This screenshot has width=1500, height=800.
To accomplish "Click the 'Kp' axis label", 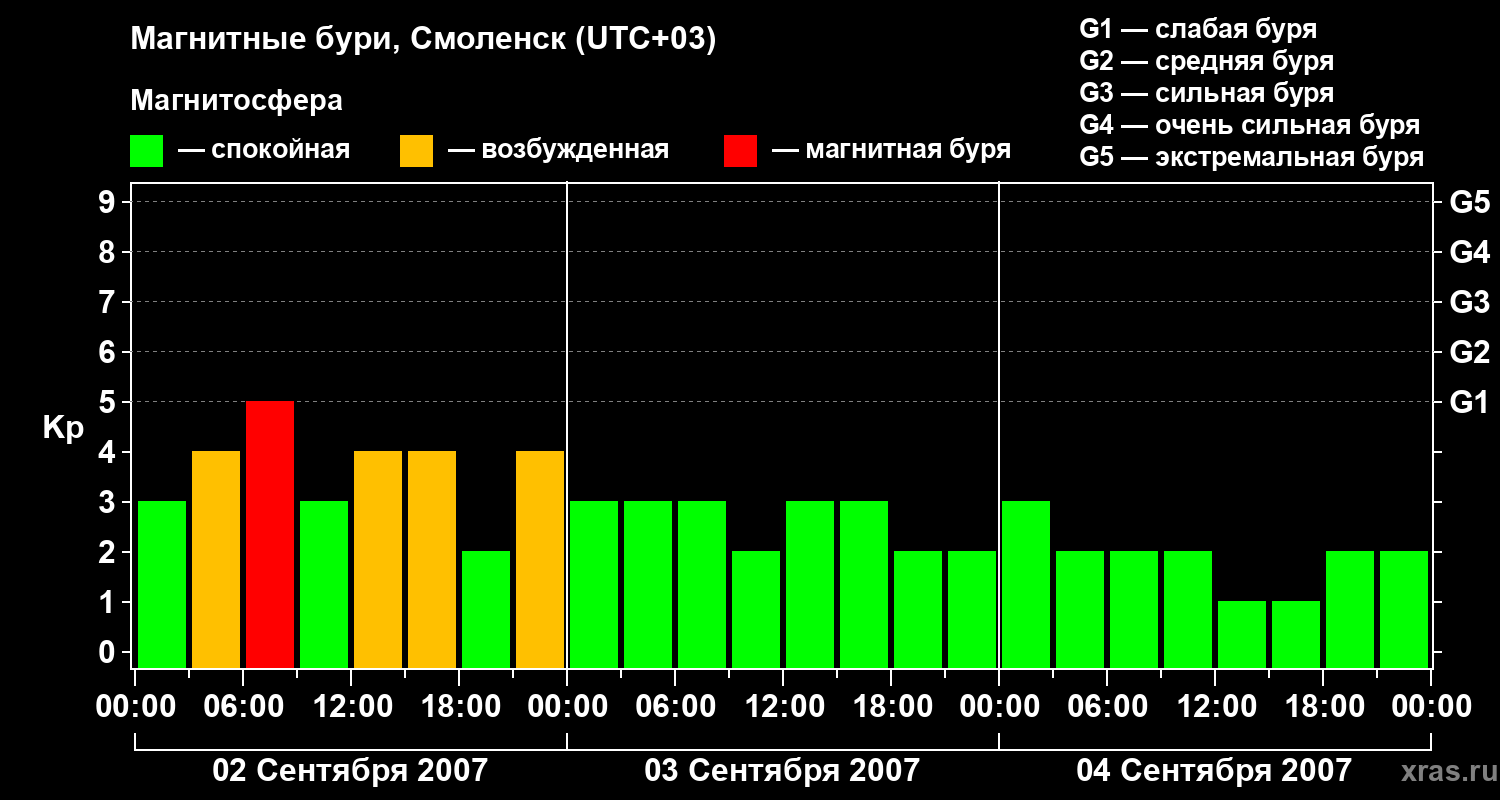I will coord(64,429).
